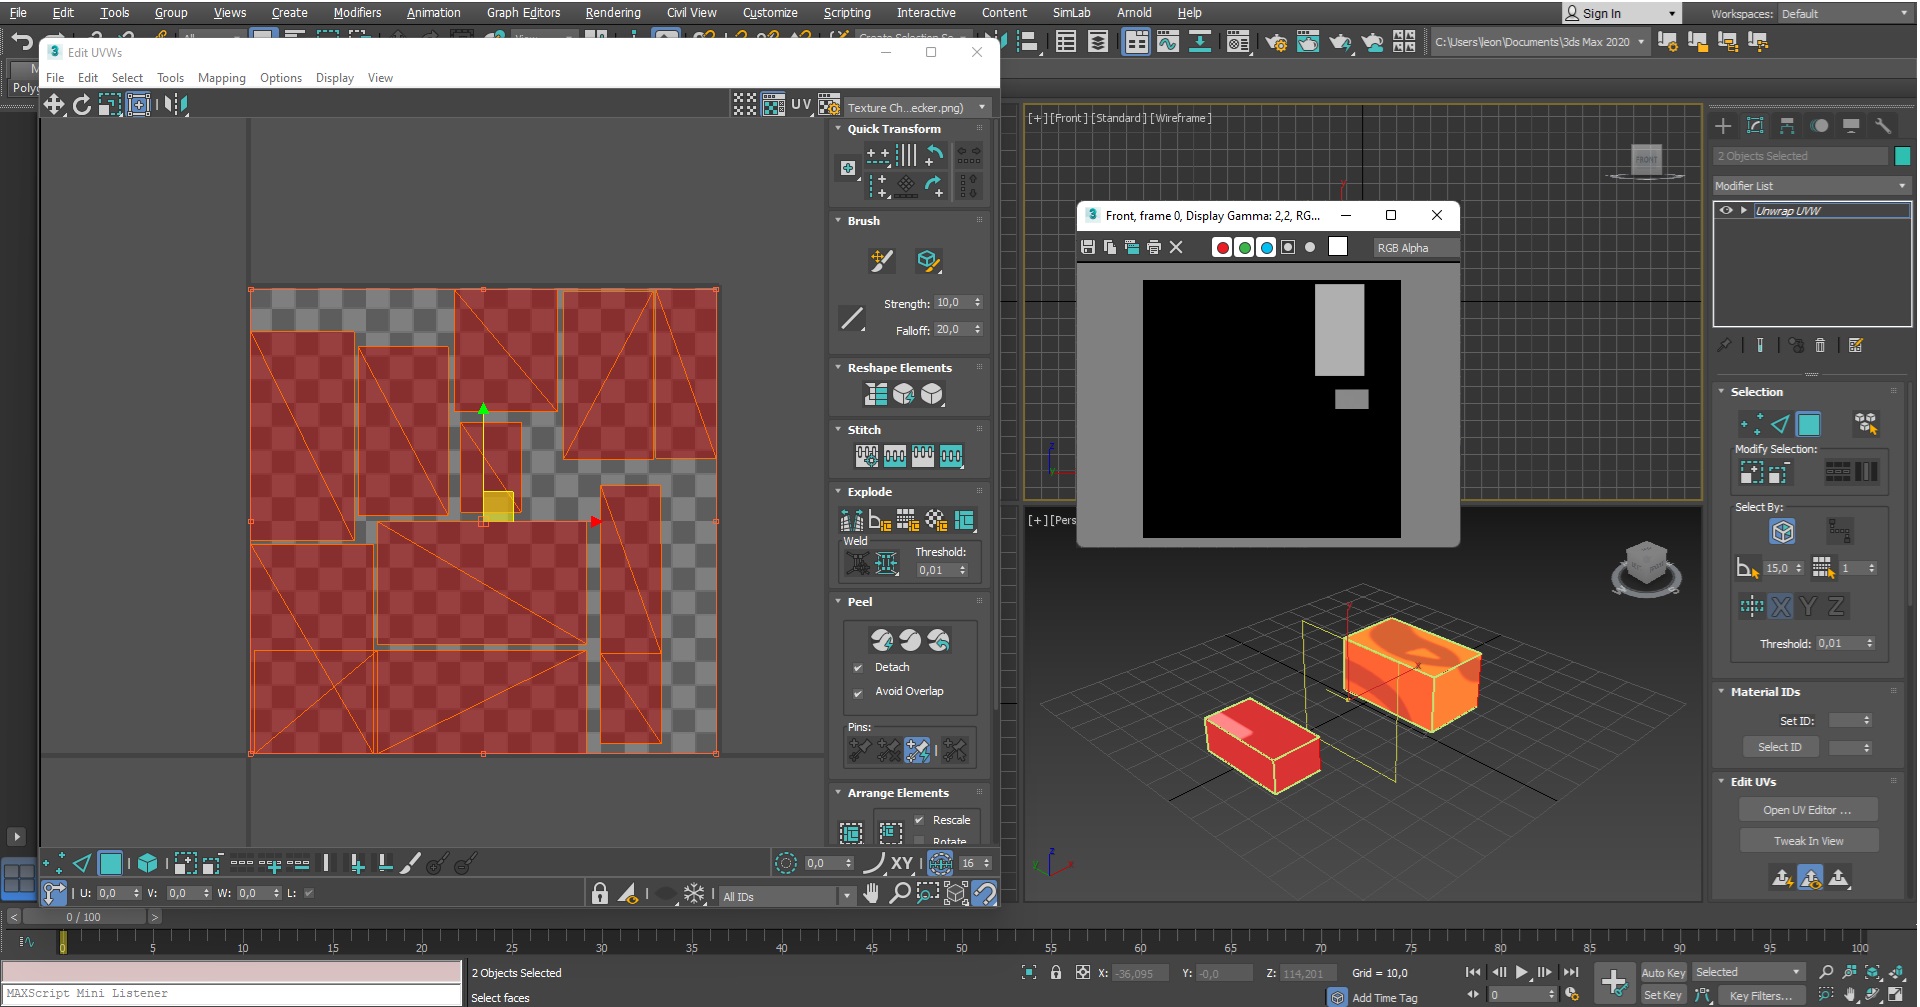Enable the red channel in render window
The width and height of the screenshot is (1920, 1007).
(x=1221, y=247)
